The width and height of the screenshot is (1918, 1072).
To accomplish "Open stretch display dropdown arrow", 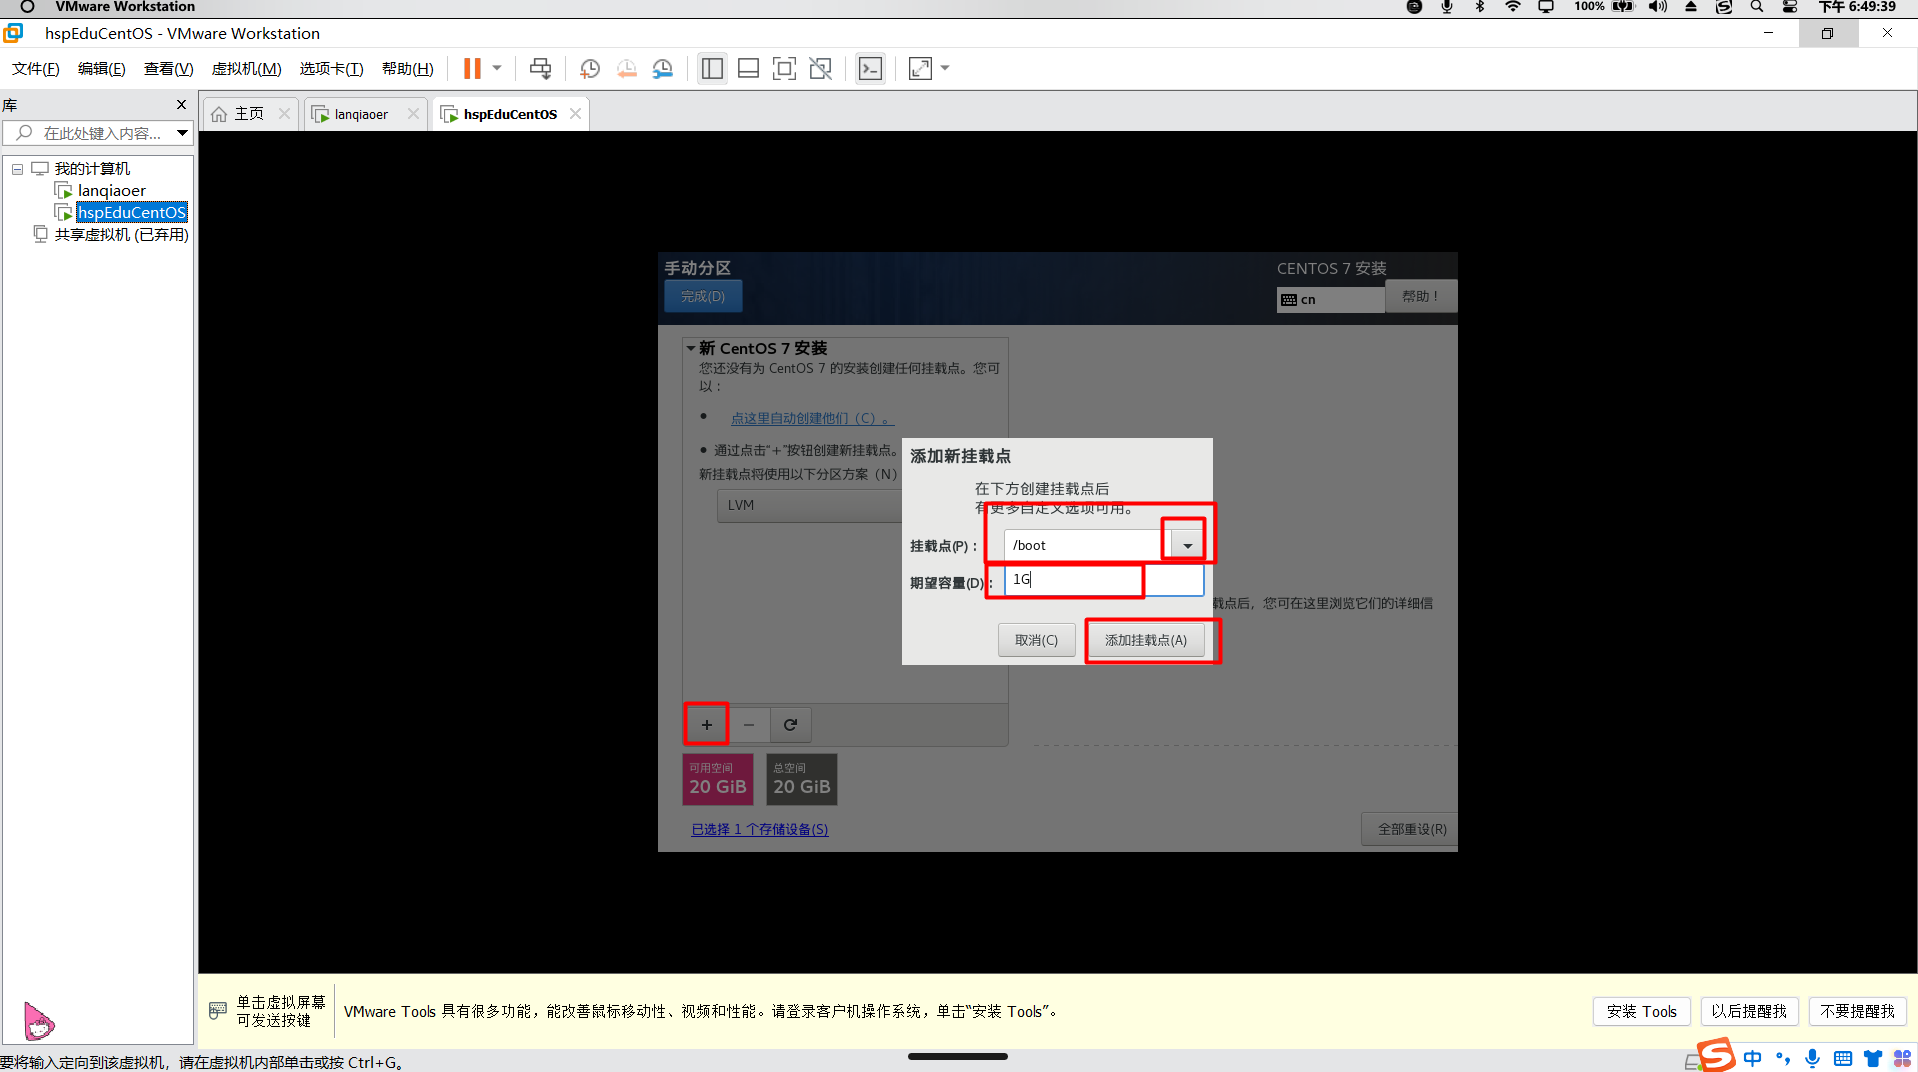I will click(945, 68).
